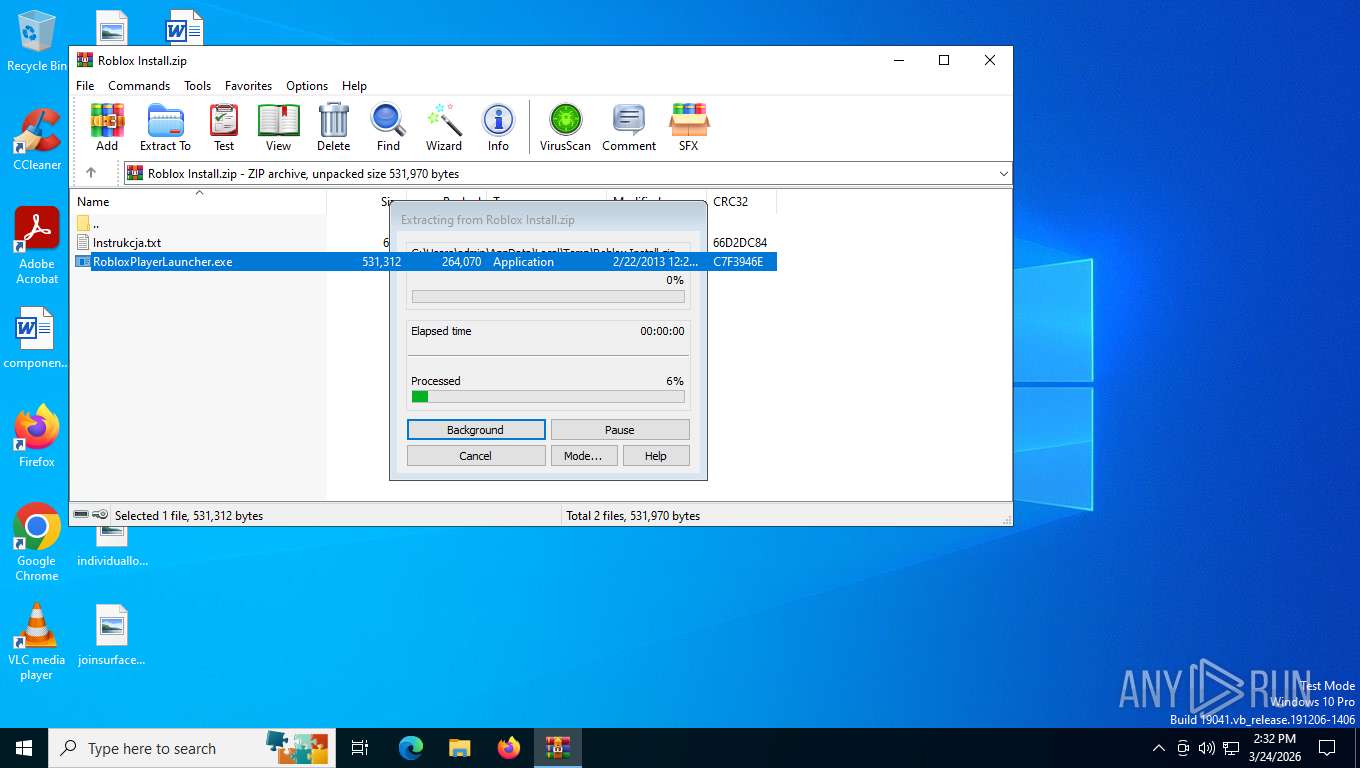Click the volume tray icon
Image resolution: width=1360 pixels, height=768 pixels.
[1207, 748]
